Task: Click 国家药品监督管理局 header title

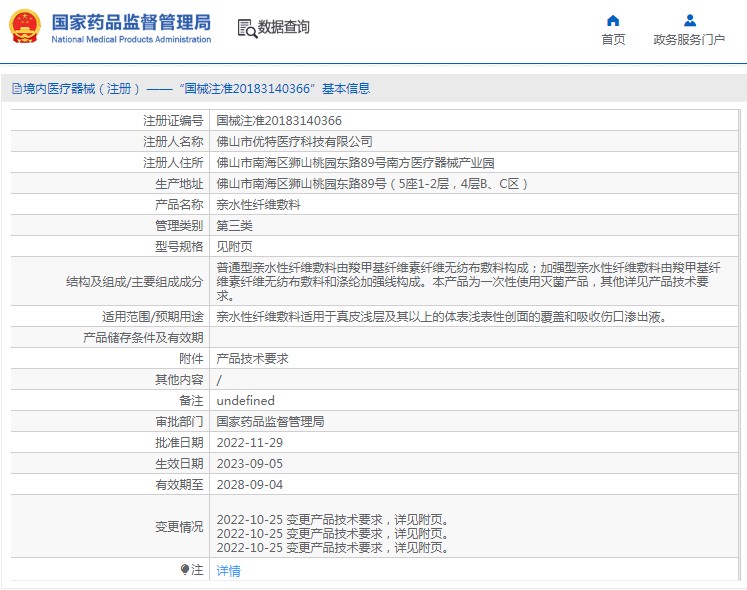Action: click(131, 22)
